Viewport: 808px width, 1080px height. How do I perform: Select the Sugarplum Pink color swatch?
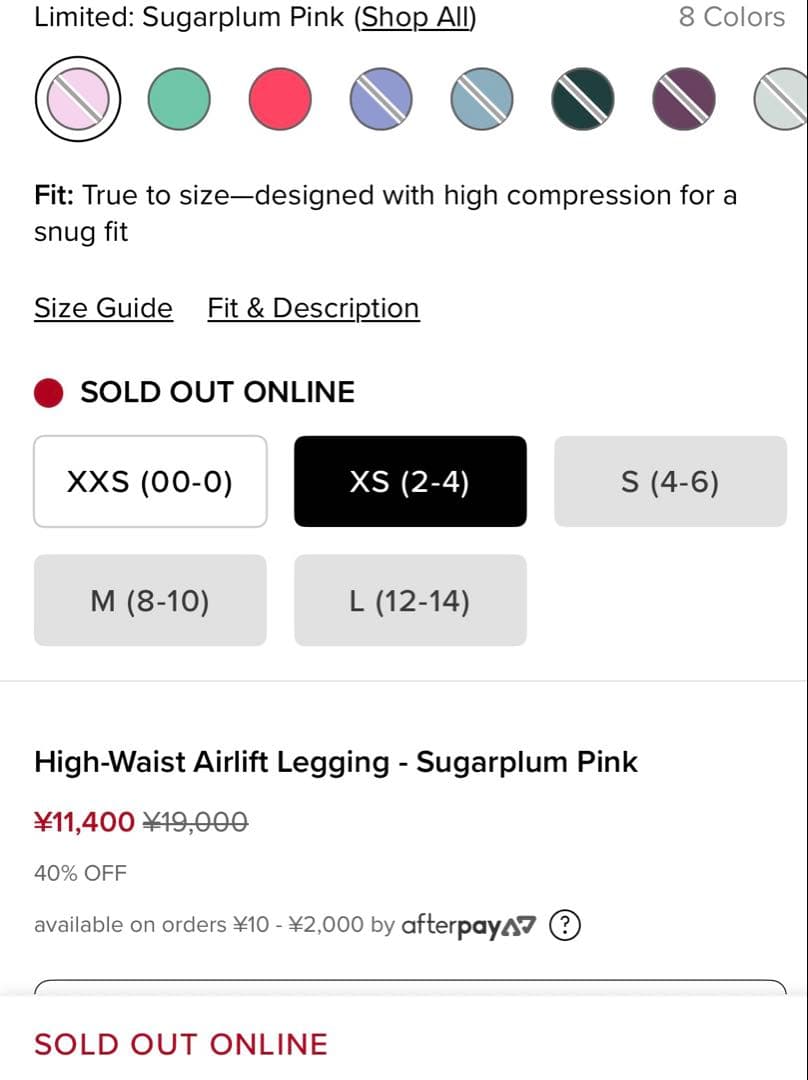[x=77, y=99]
